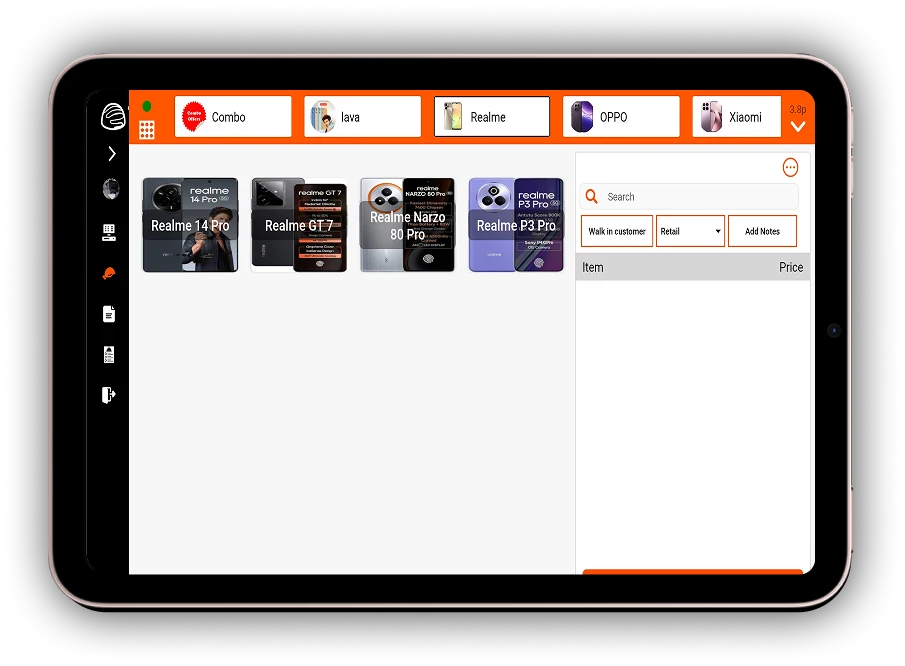This screenshot has width=905, height=666.
Task: Open the grid menu icon in orange bar
Action: pos(147,130)
